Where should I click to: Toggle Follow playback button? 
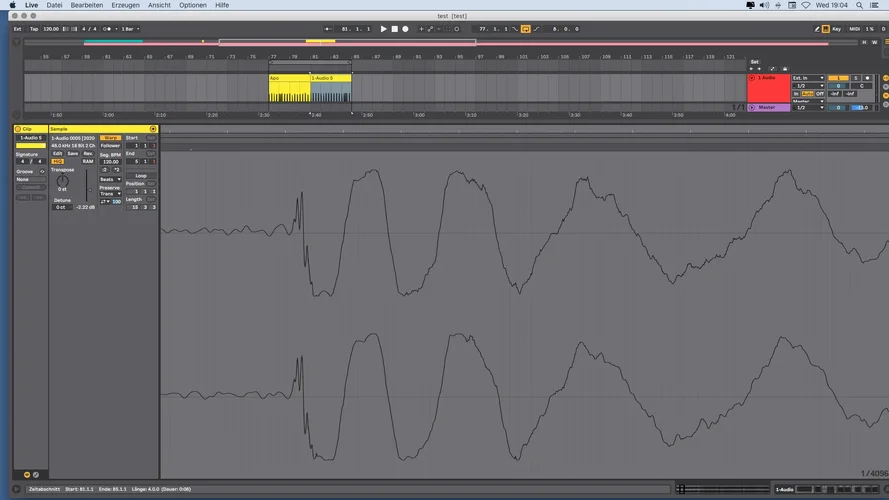click(x=328, y=29)
